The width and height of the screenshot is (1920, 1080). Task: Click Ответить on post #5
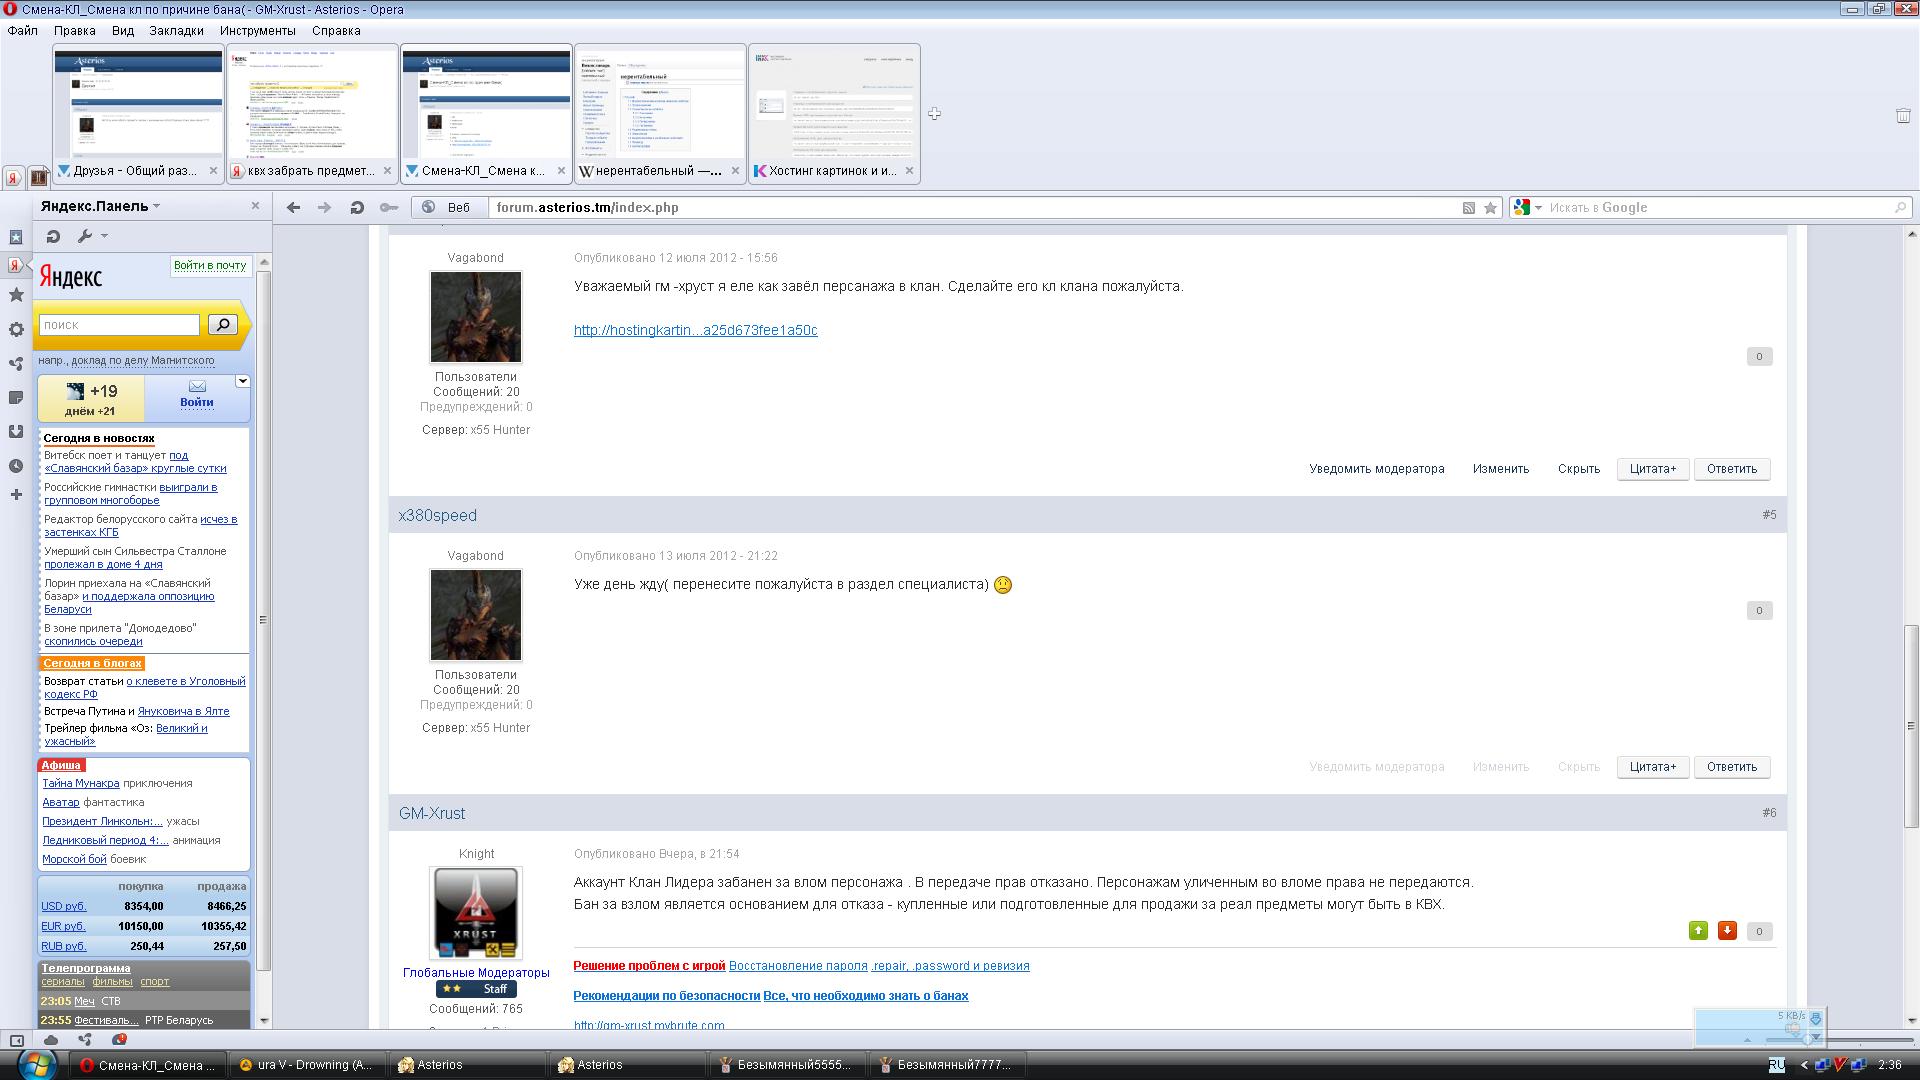point(1731,767)
